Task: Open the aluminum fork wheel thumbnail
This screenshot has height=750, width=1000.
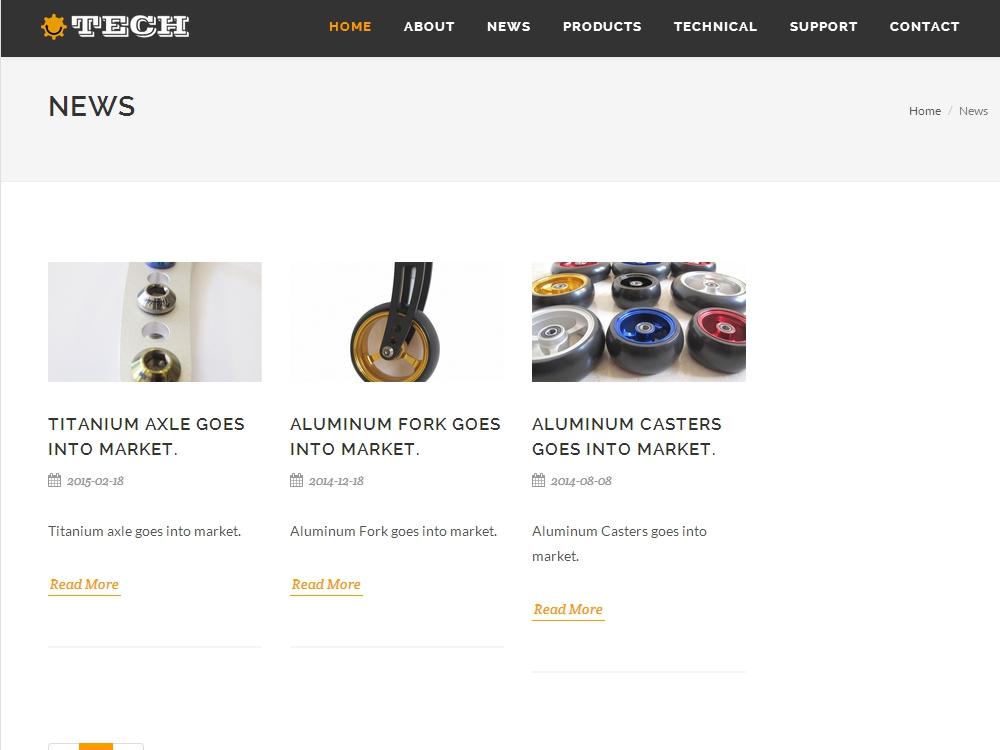Action: pyautogui.click(x=397, y=322)
